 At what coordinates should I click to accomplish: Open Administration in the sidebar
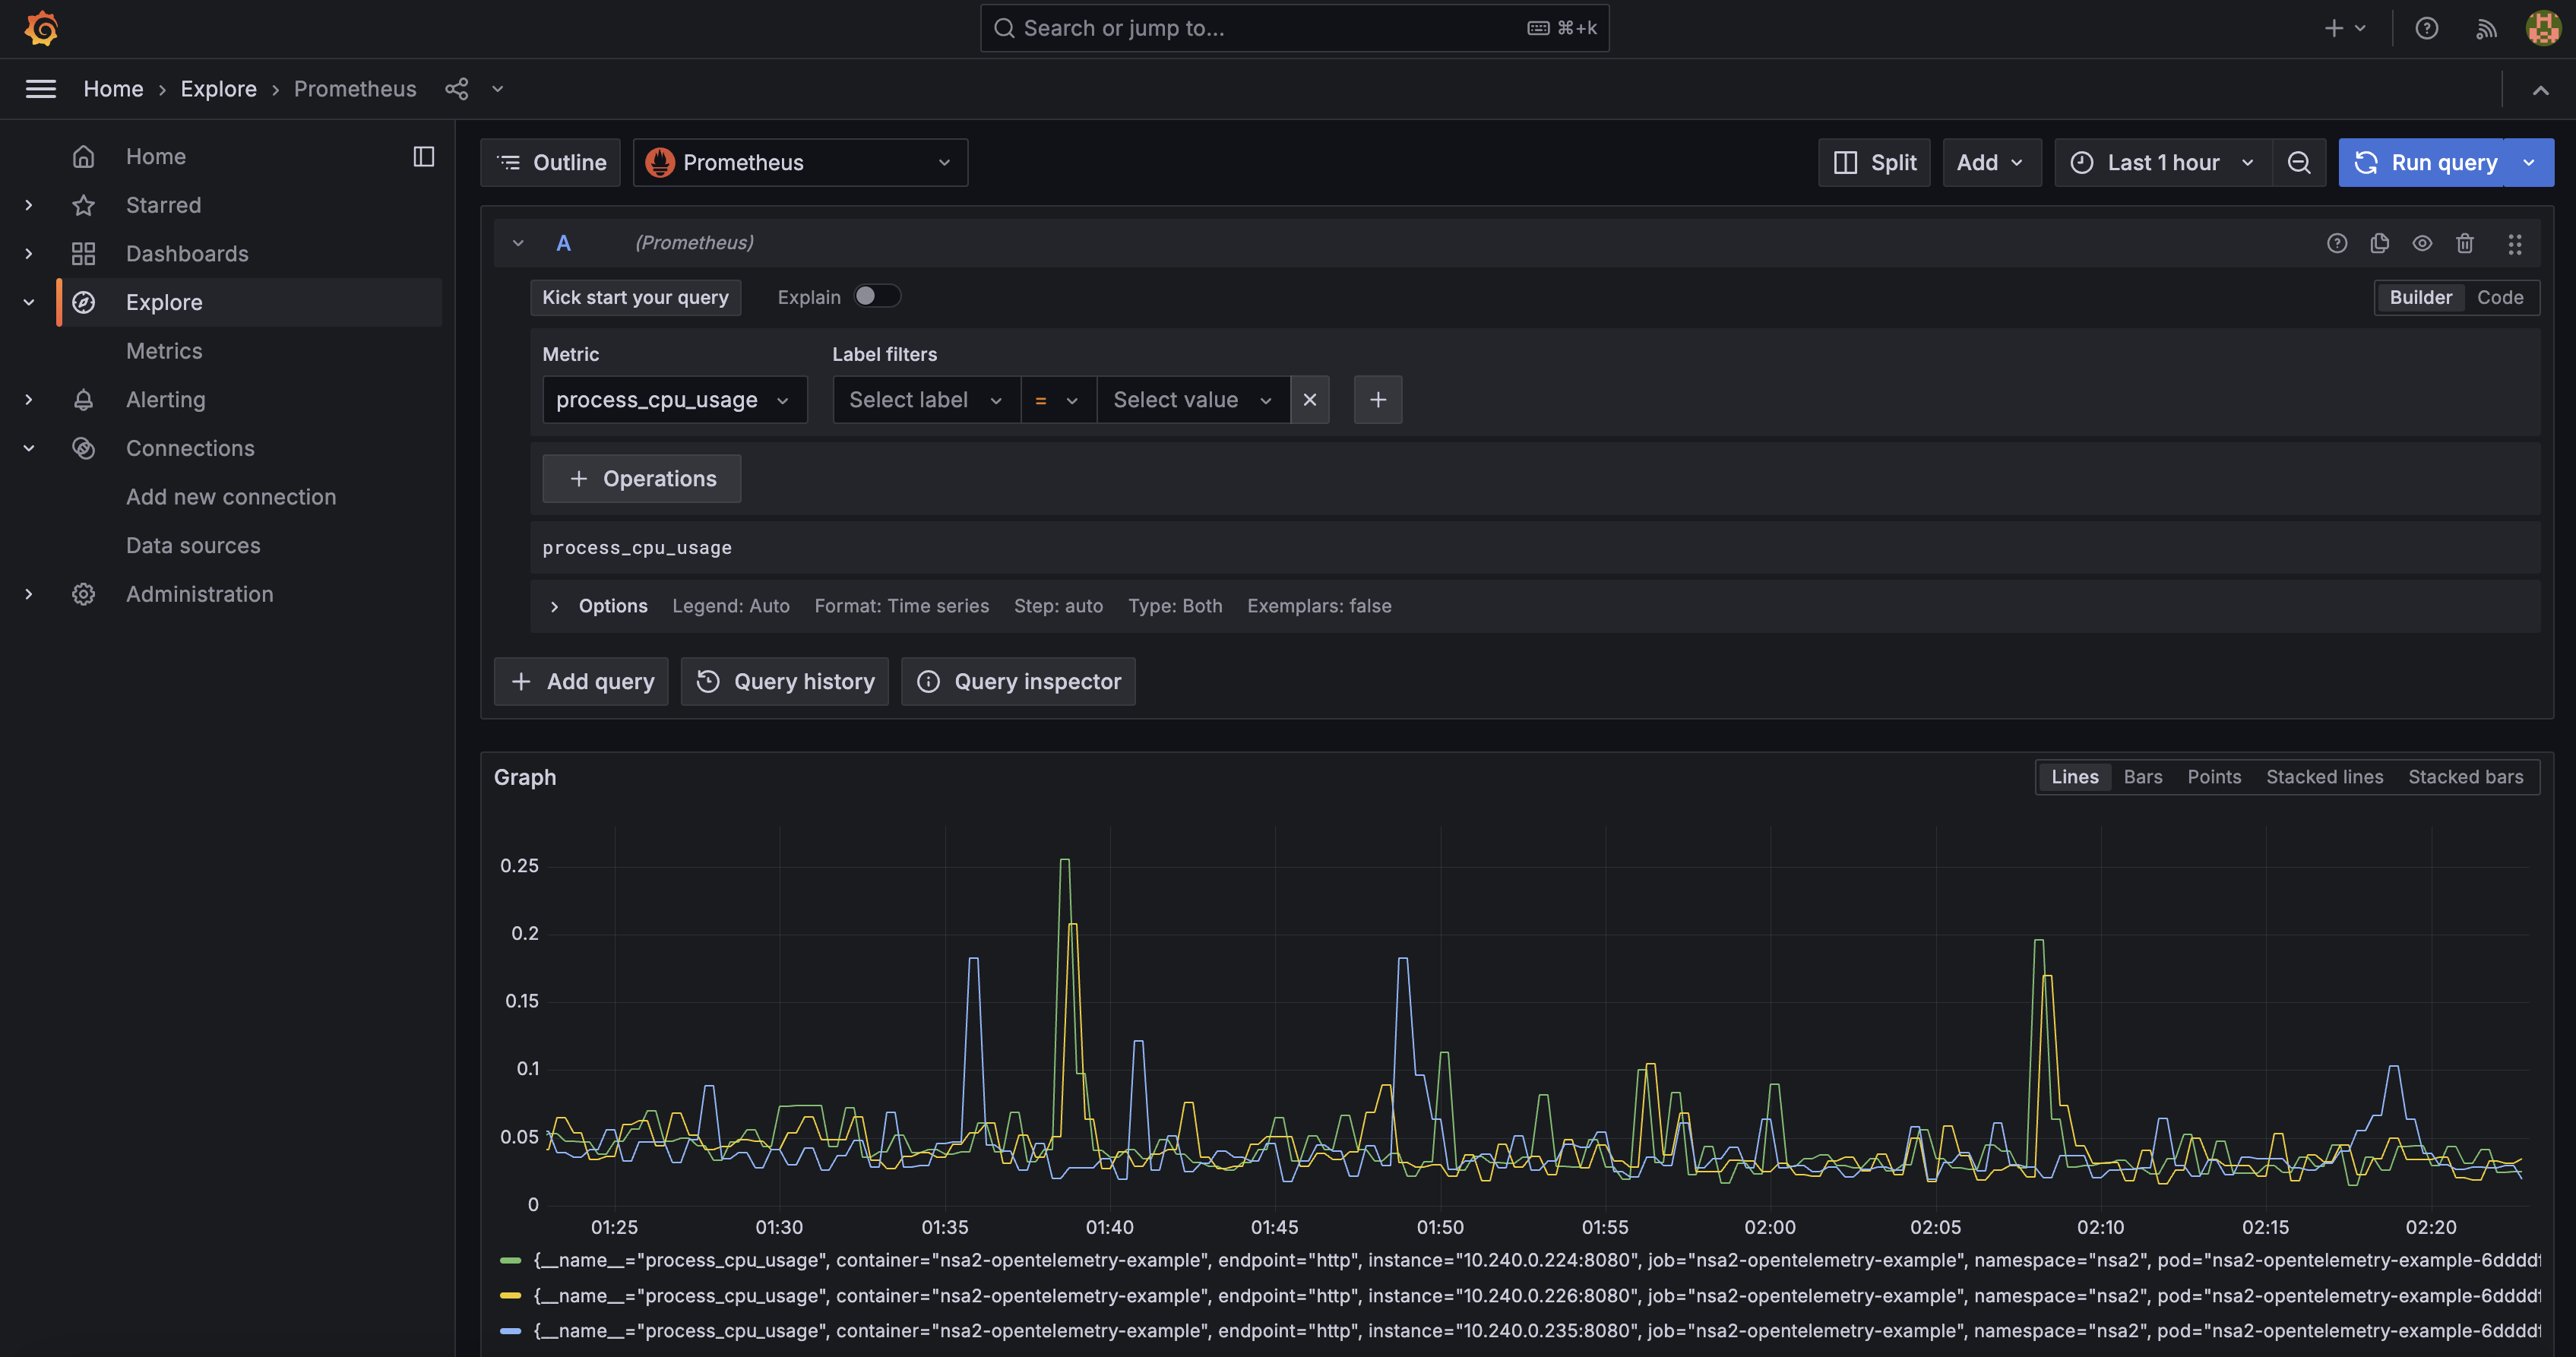pyautogui.click(x=200, y=594)
